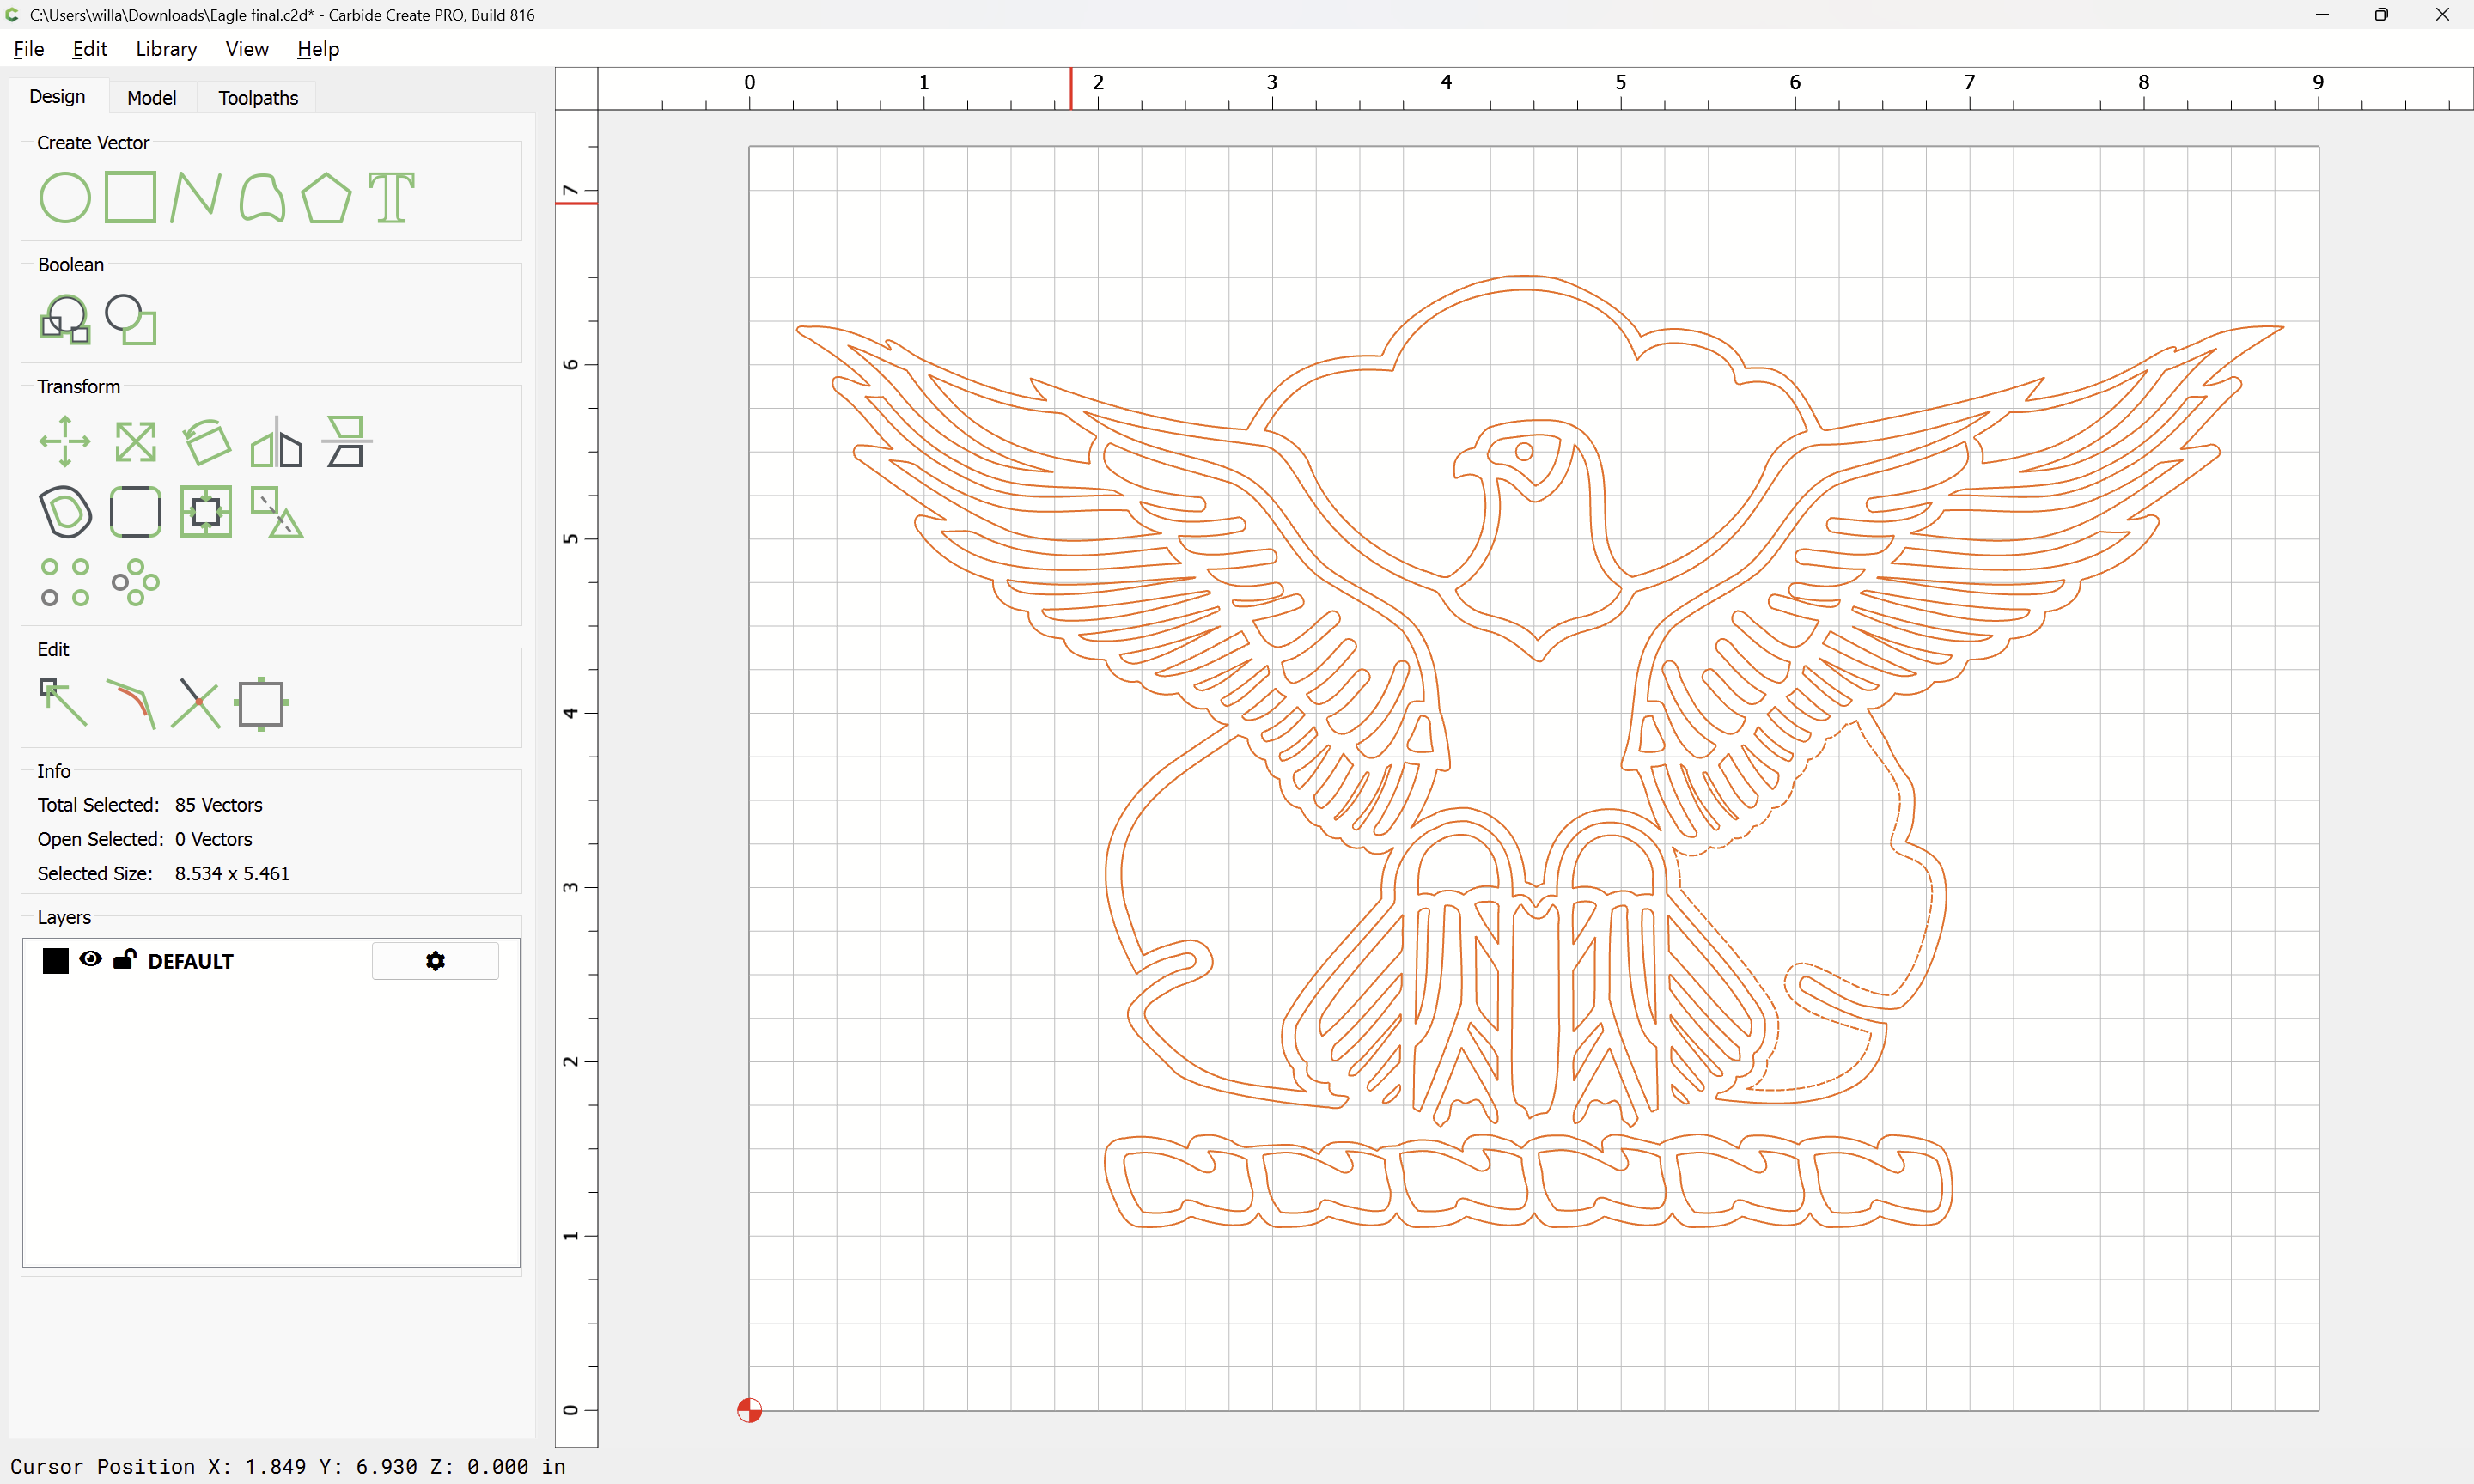The height and width of the screenshot is (1484, 2474).
Task: Close the Carbide Create window
Action: (2442, 15)
